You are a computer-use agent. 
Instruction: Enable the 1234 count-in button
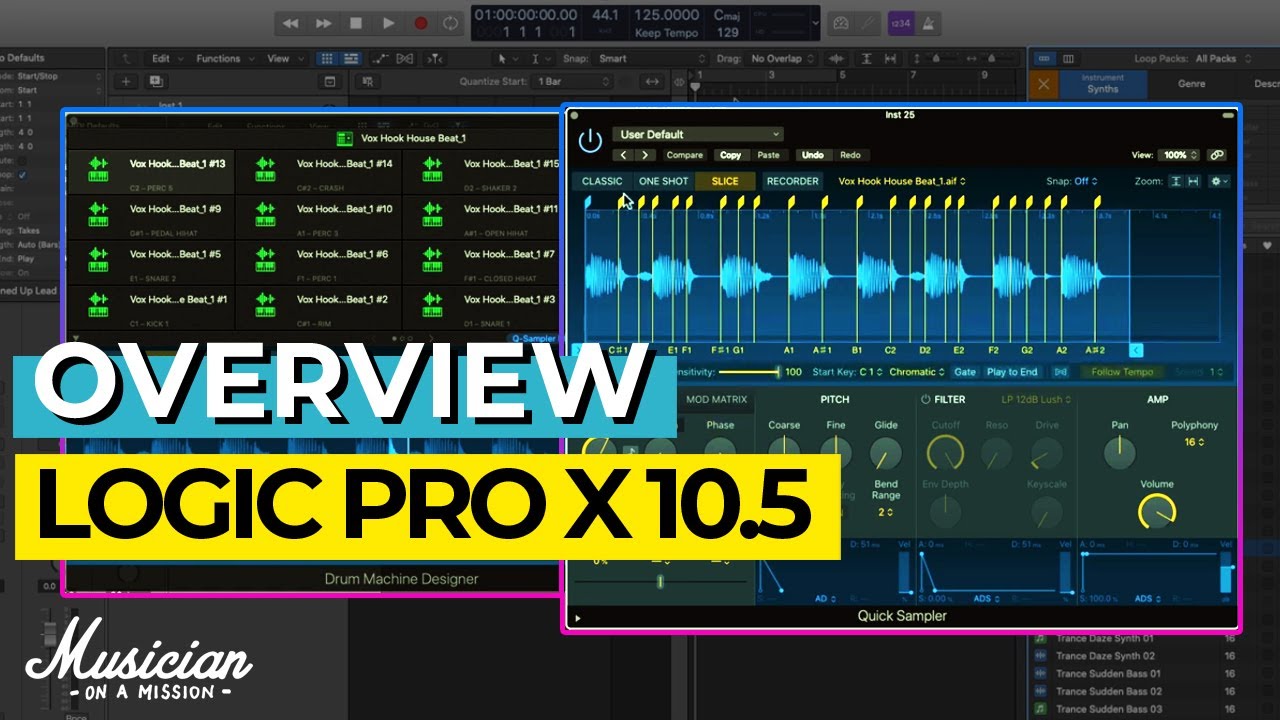[x=900, y=23]
